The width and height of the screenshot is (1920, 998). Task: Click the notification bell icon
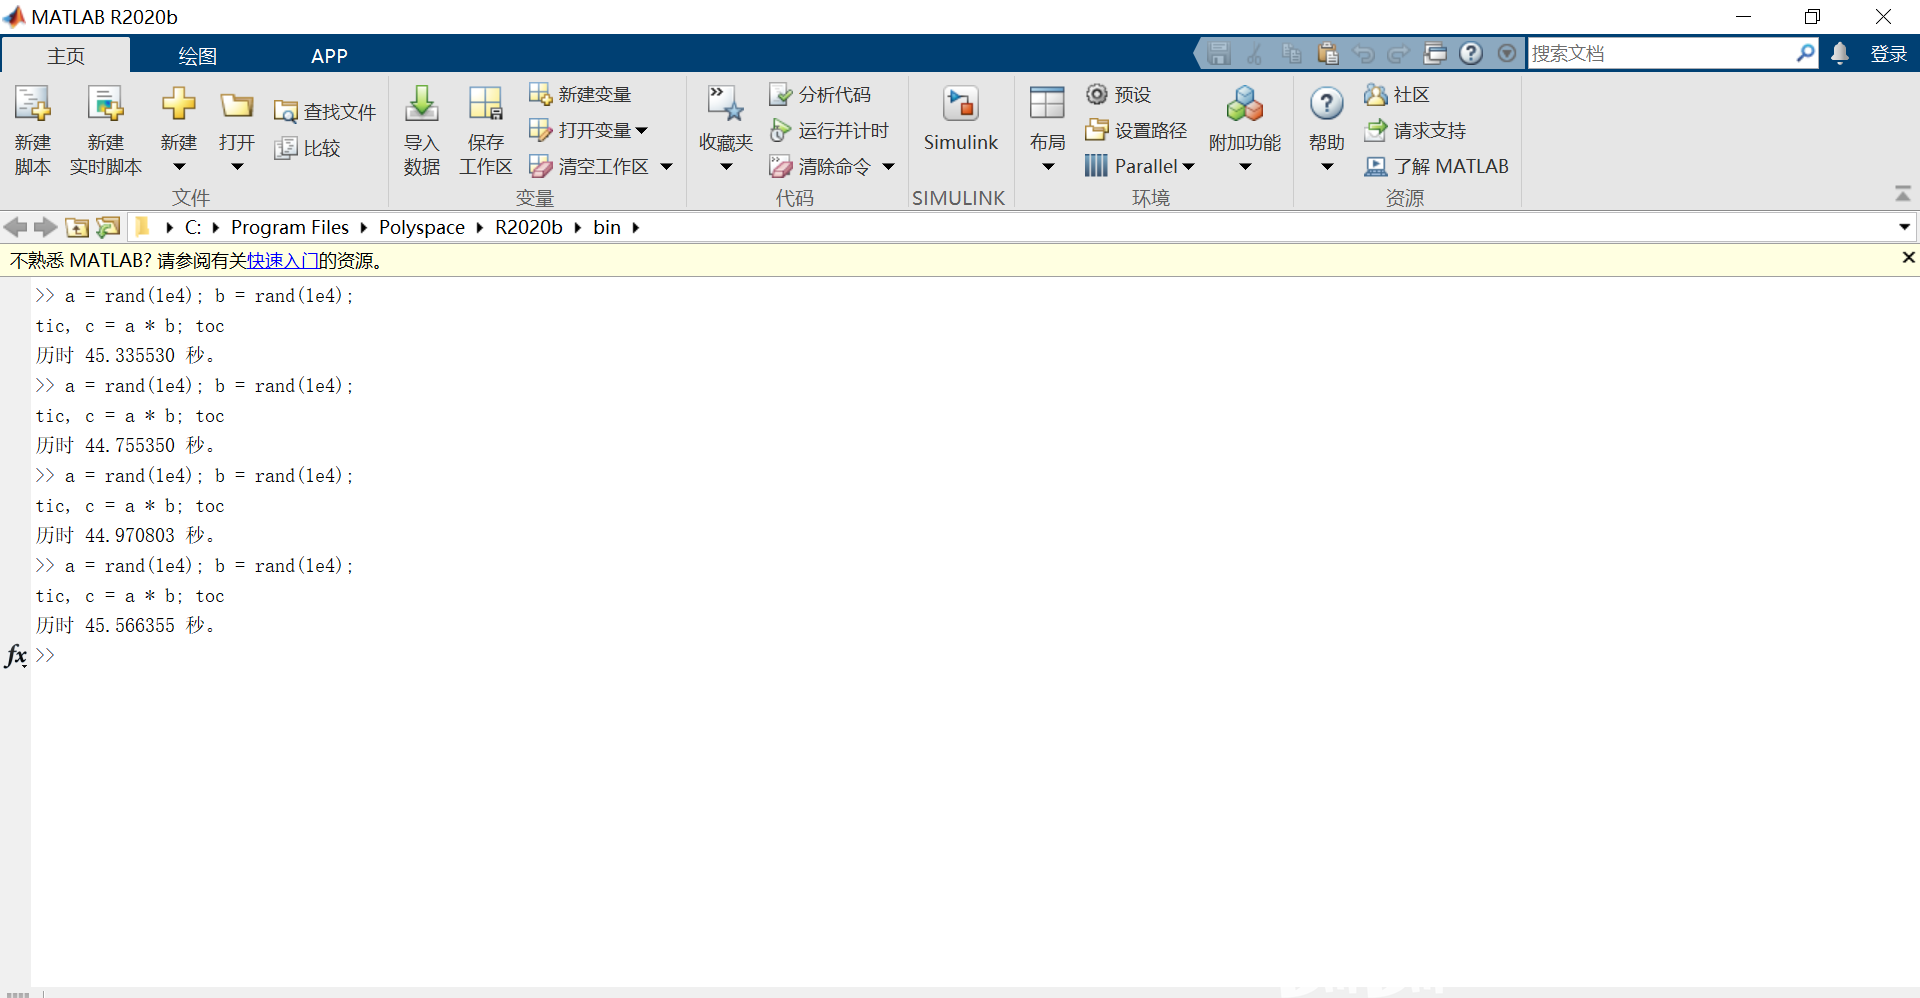pos(1840,53)
